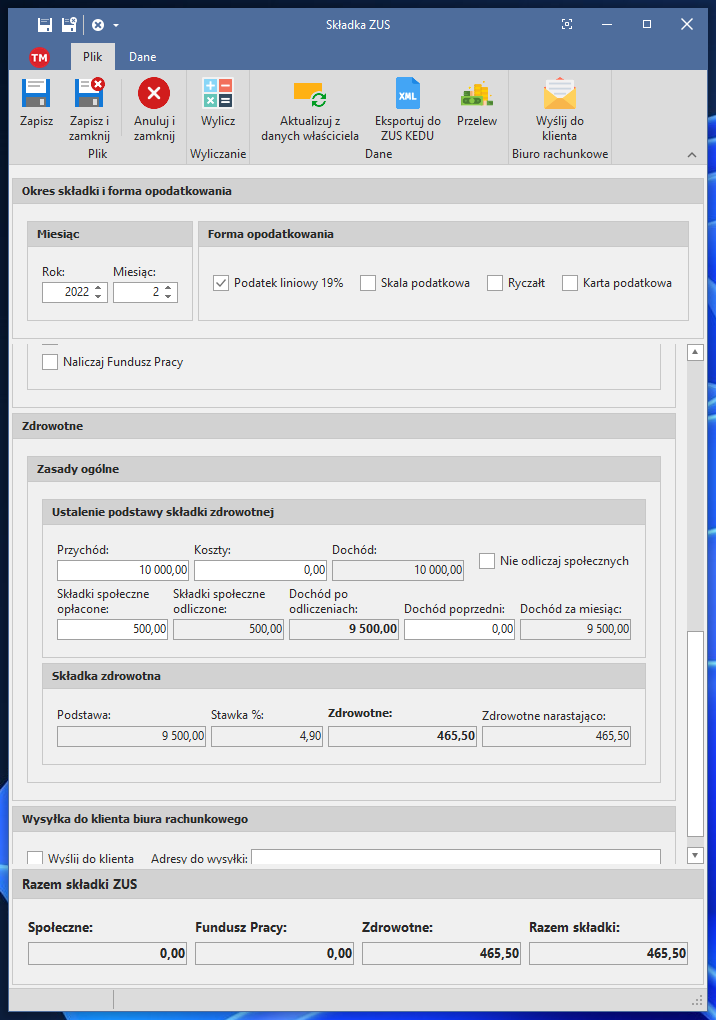
Task: Uncheck Podatek liniowy 19% checkbox
Action: (222, 283)
